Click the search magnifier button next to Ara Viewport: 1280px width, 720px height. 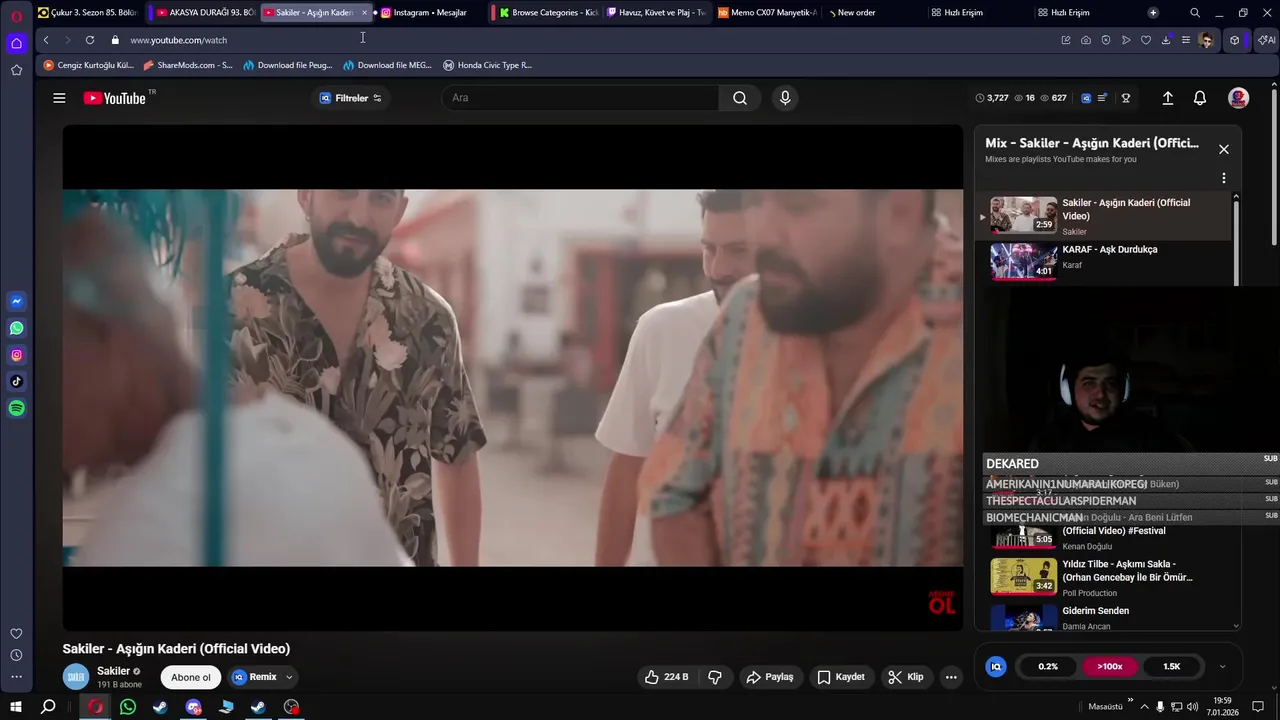tap(740, 98)
